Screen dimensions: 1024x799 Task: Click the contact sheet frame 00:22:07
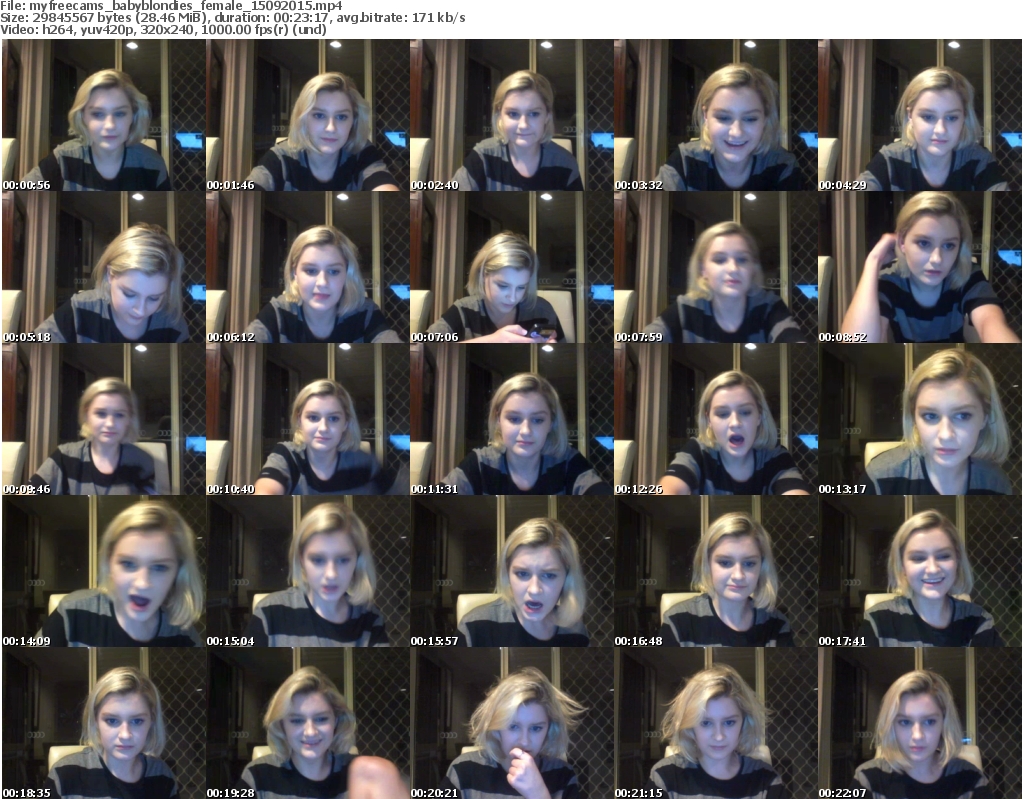(x=920, y=723)
